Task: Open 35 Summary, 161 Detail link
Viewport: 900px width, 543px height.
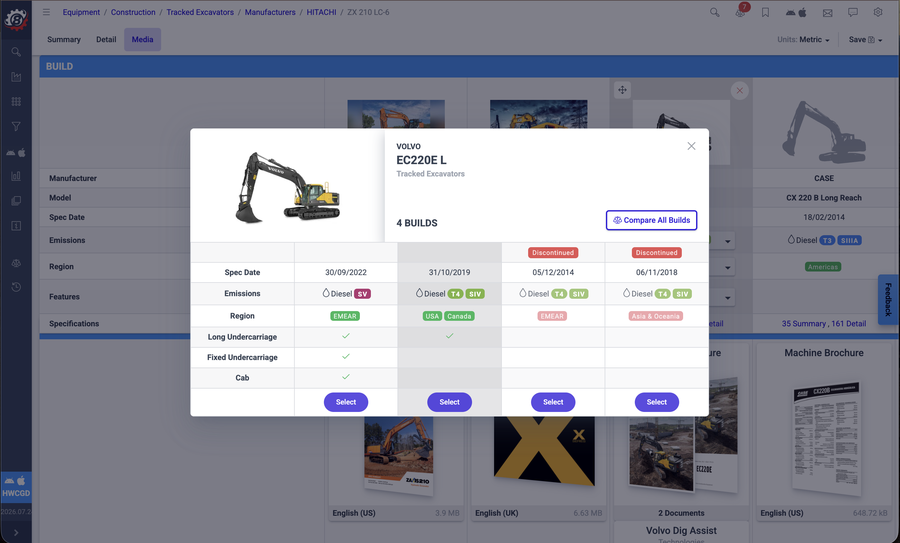Action: click(x=824, y=324)
